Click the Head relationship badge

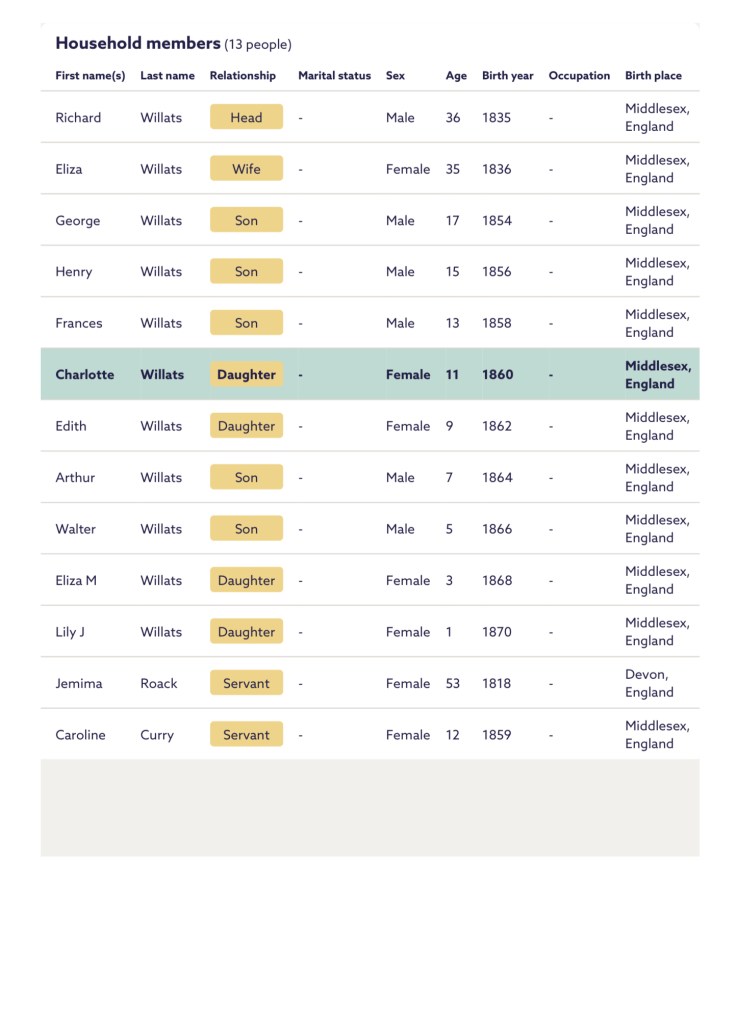pos(246,118)
